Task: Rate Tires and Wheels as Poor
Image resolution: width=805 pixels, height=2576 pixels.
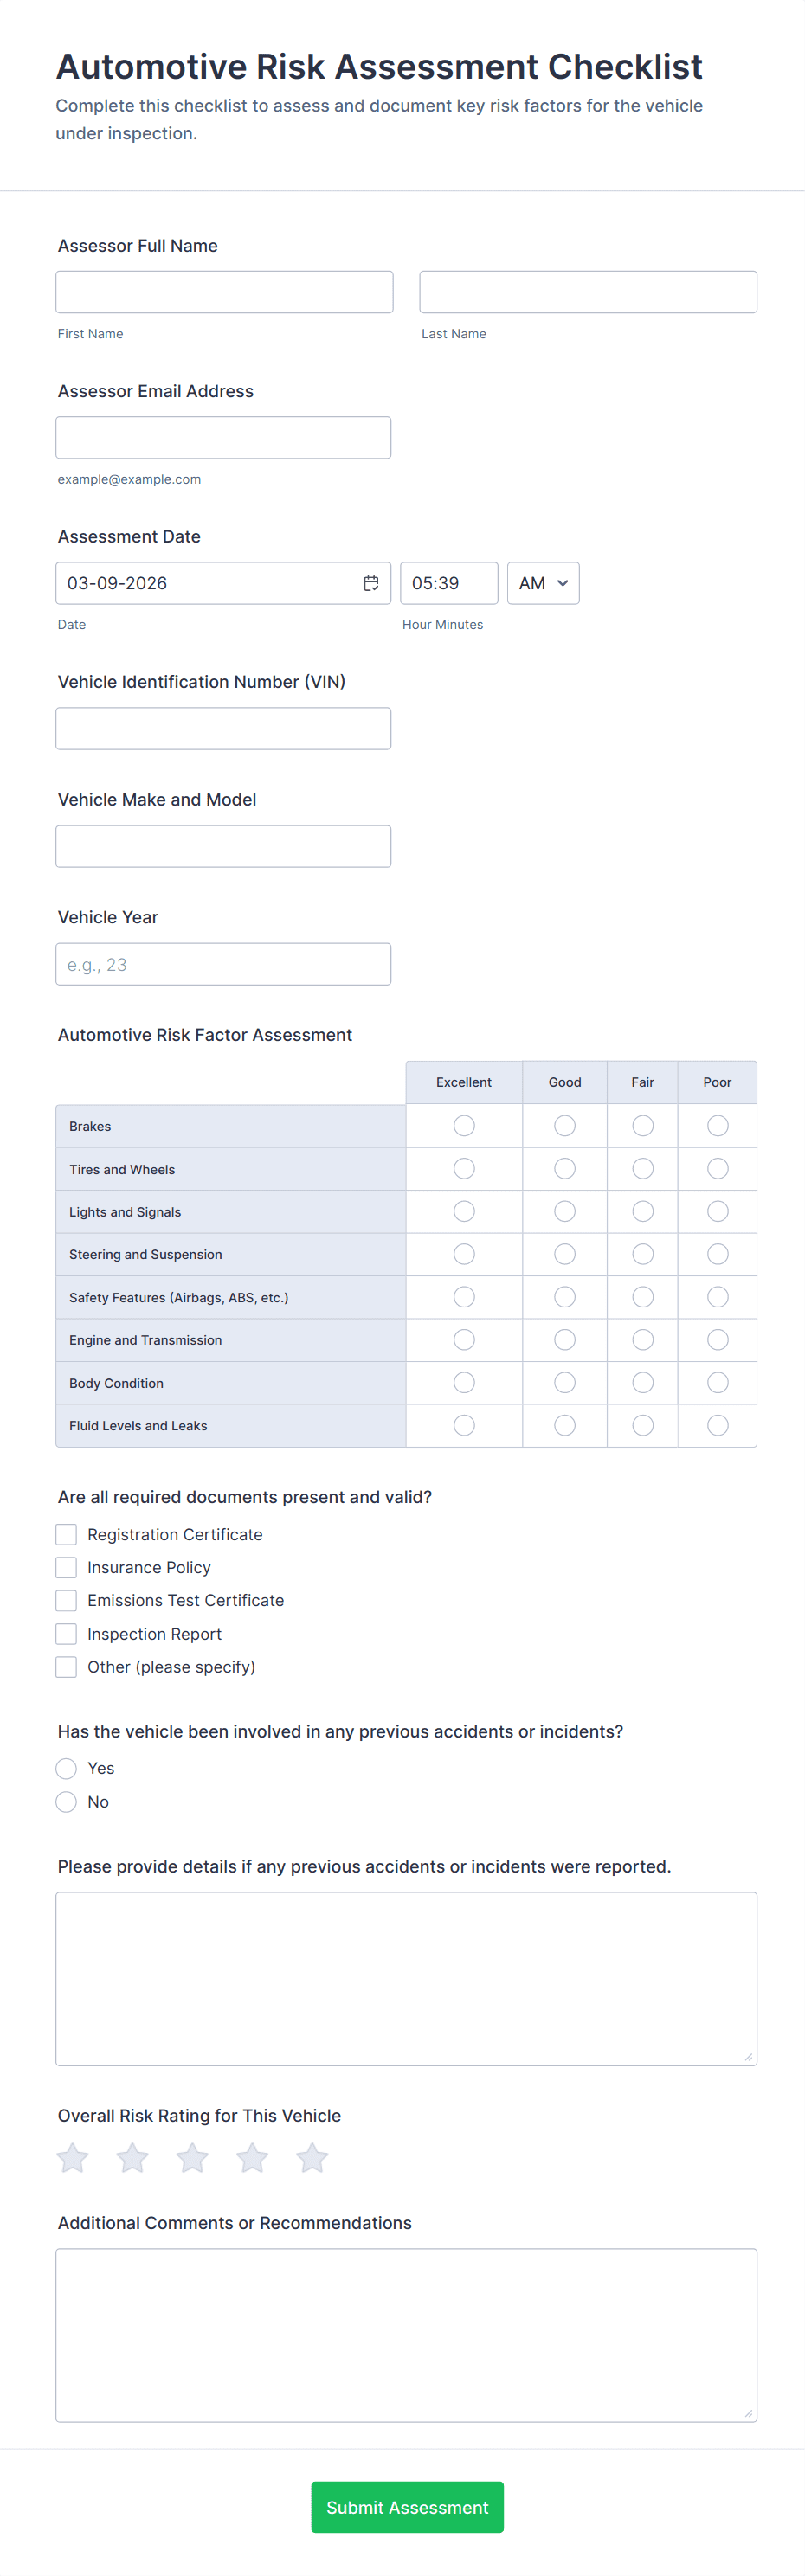Action: tap(717, 1168)
